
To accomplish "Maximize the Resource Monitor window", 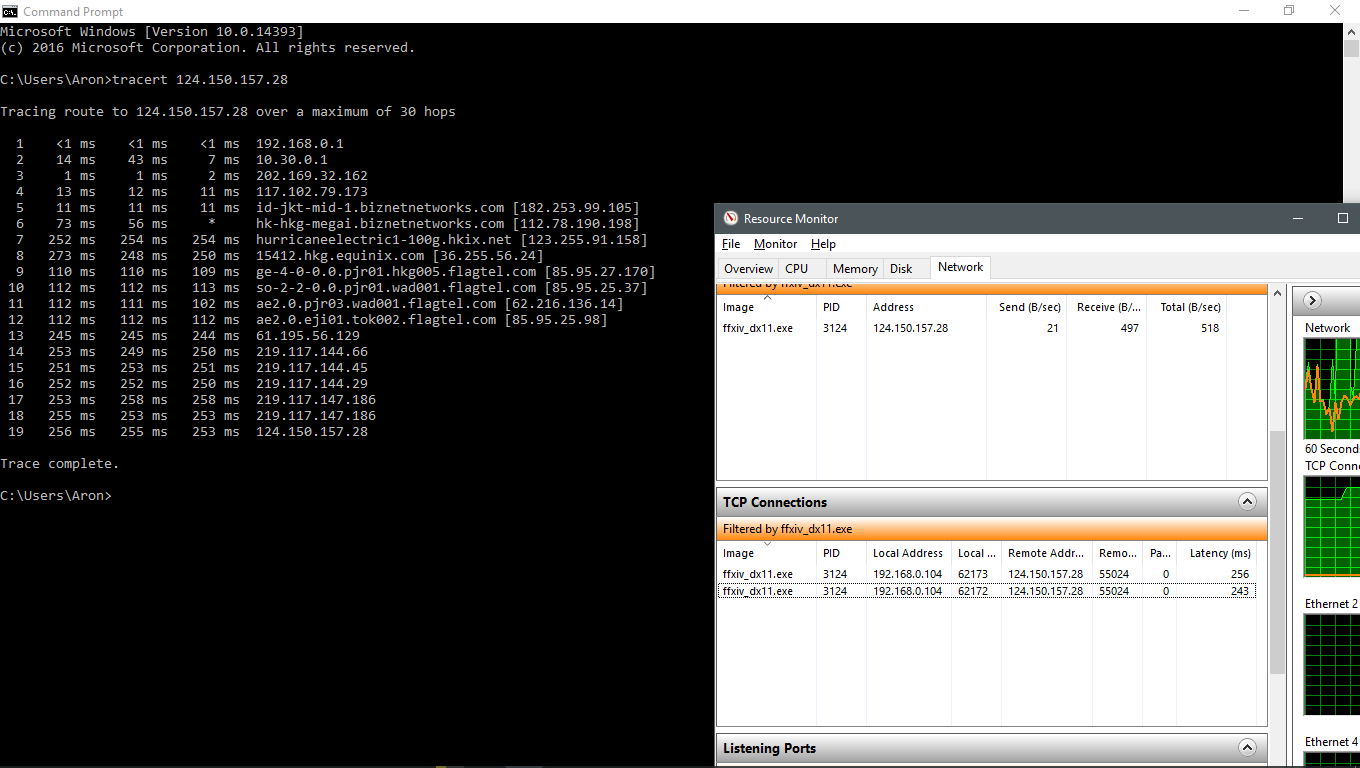I will coord(1343,218).
